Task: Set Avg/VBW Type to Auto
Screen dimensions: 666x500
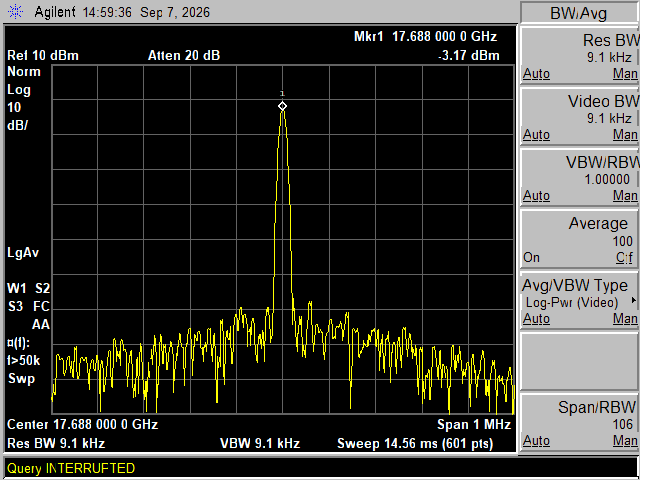Action: pyautogui.click(x=536, y=319)
